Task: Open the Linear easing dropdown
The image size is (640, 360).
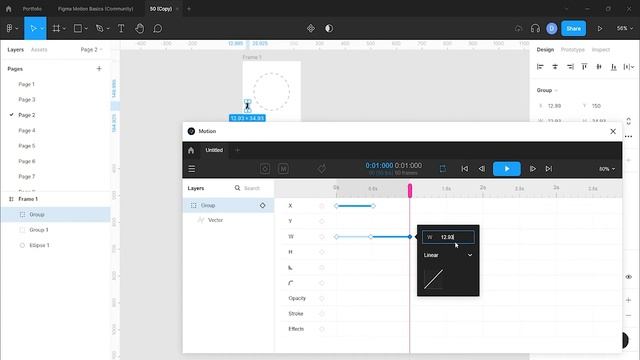Action: click(448, 255)
